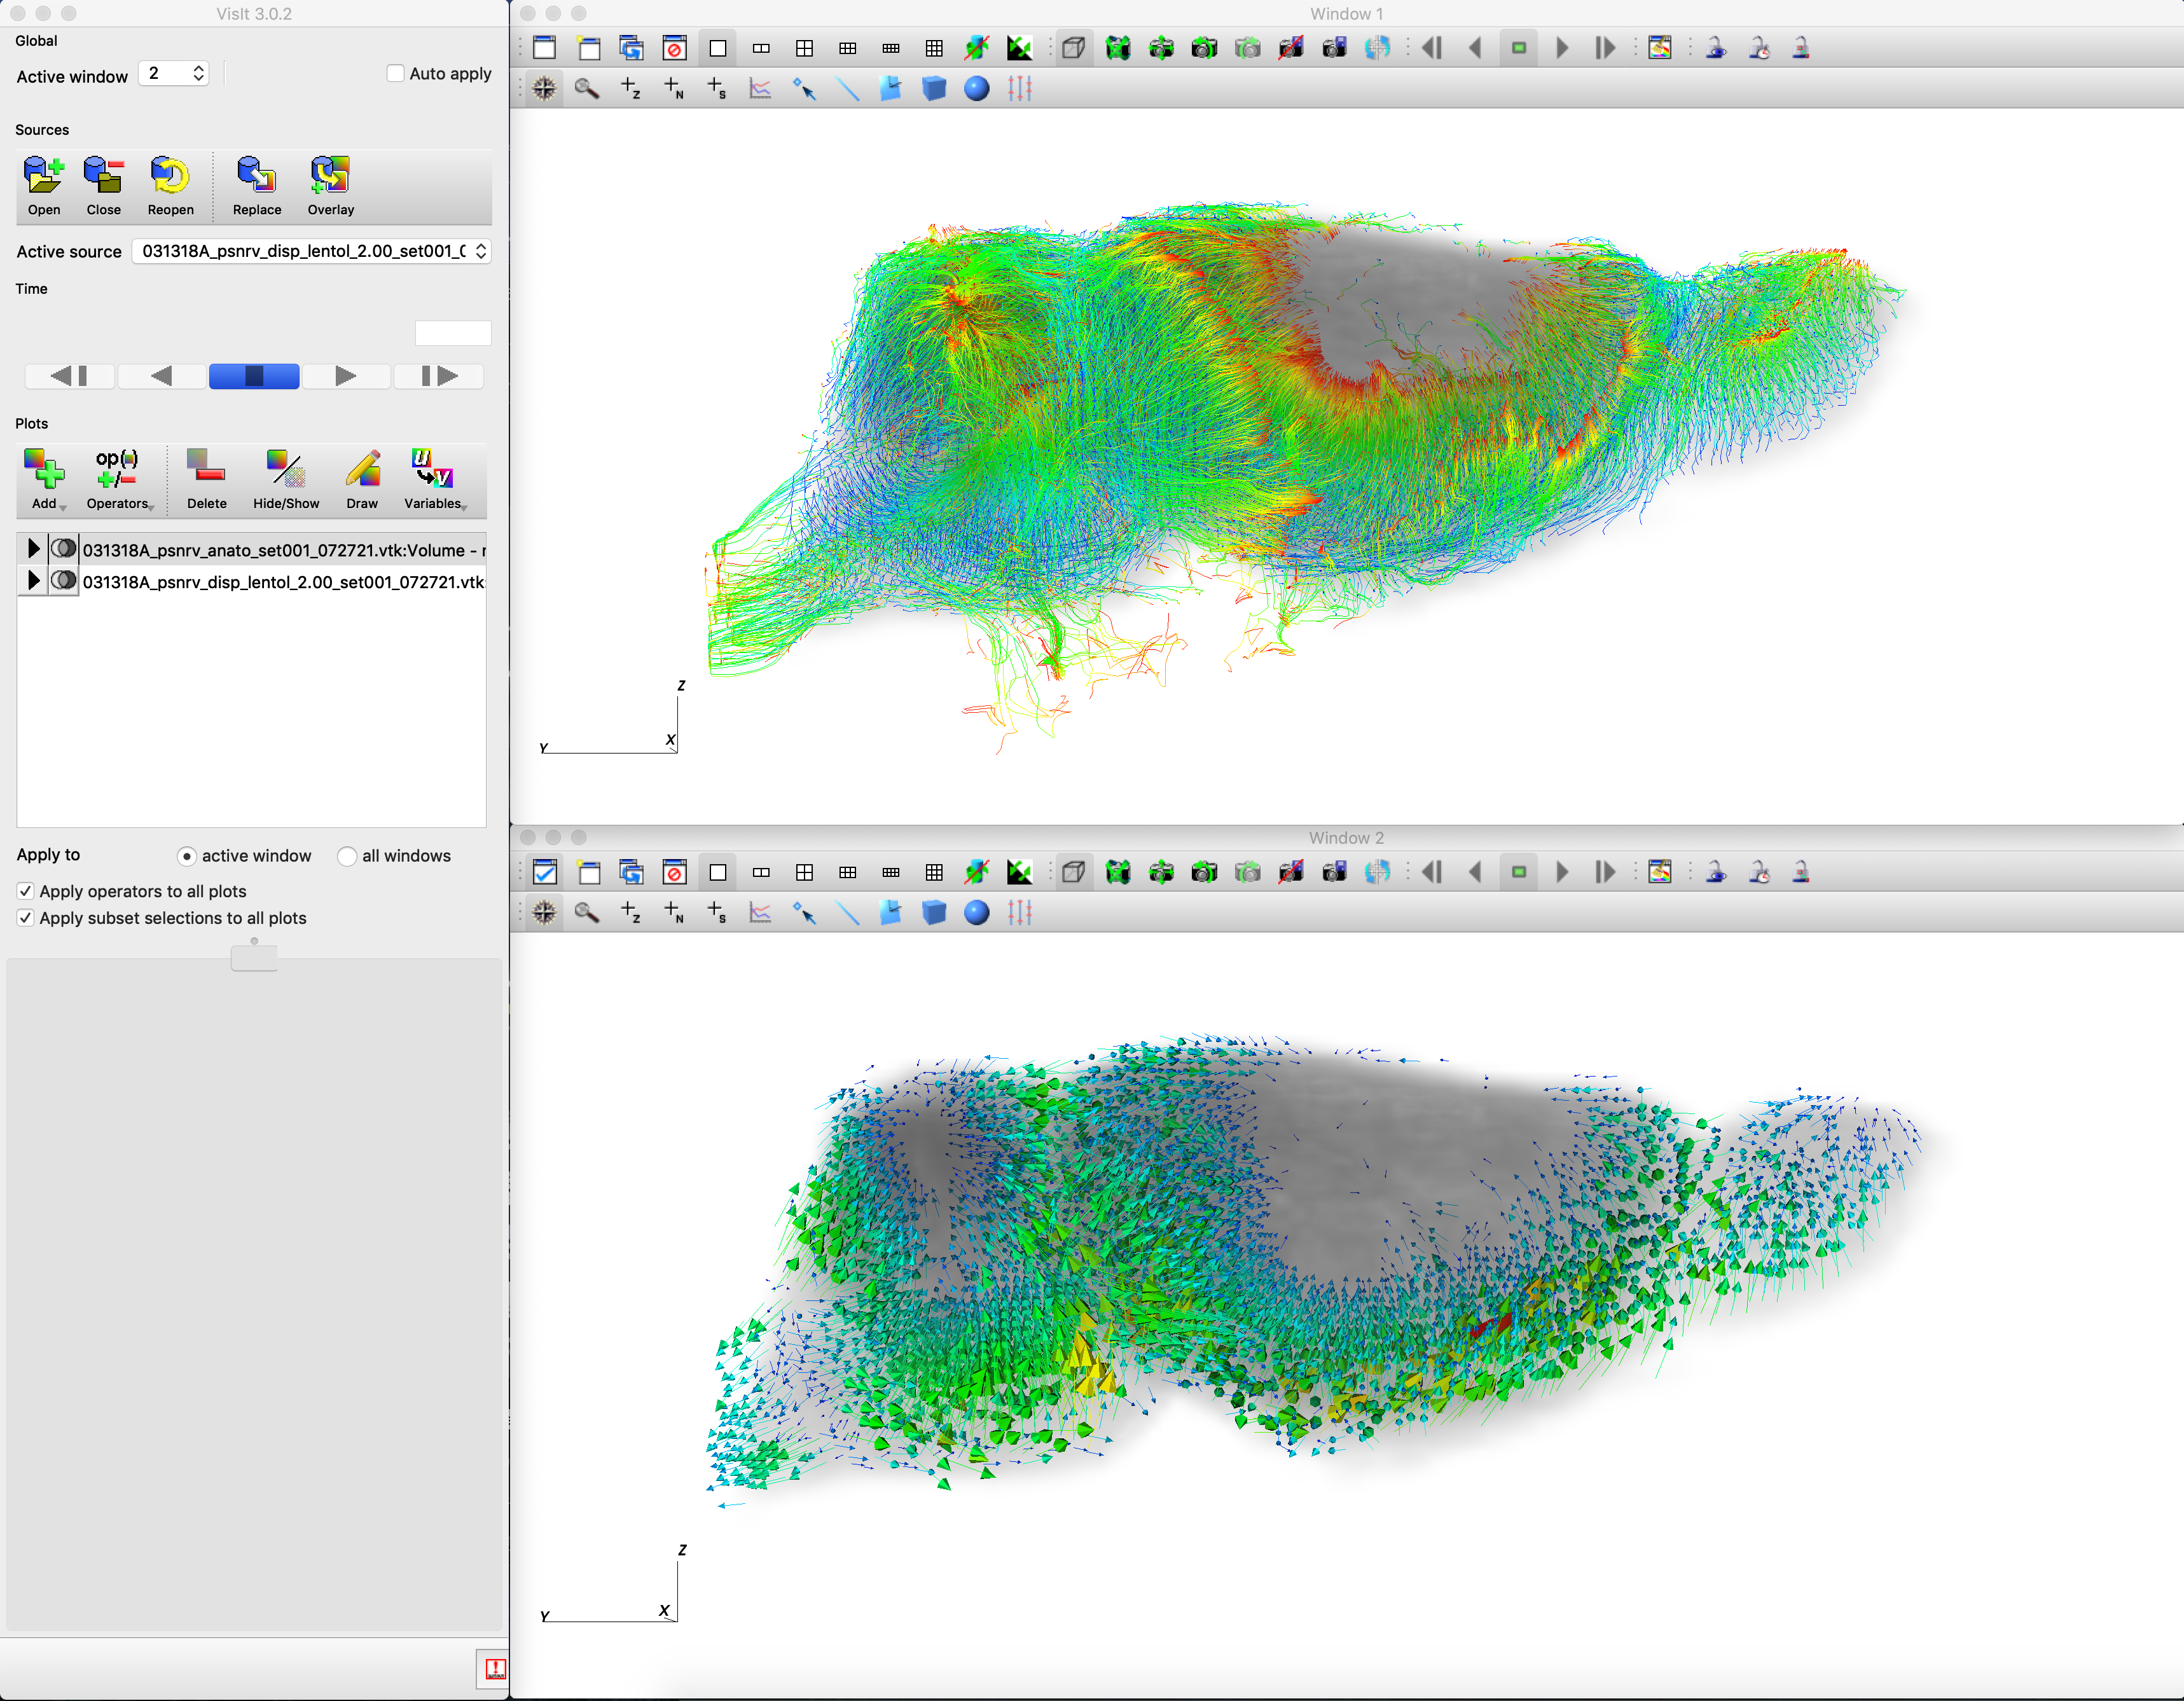The height and width of the screenshot is (1701, 2184).
Task: Click the Open source icon
Action: click(x=43, y=176)
